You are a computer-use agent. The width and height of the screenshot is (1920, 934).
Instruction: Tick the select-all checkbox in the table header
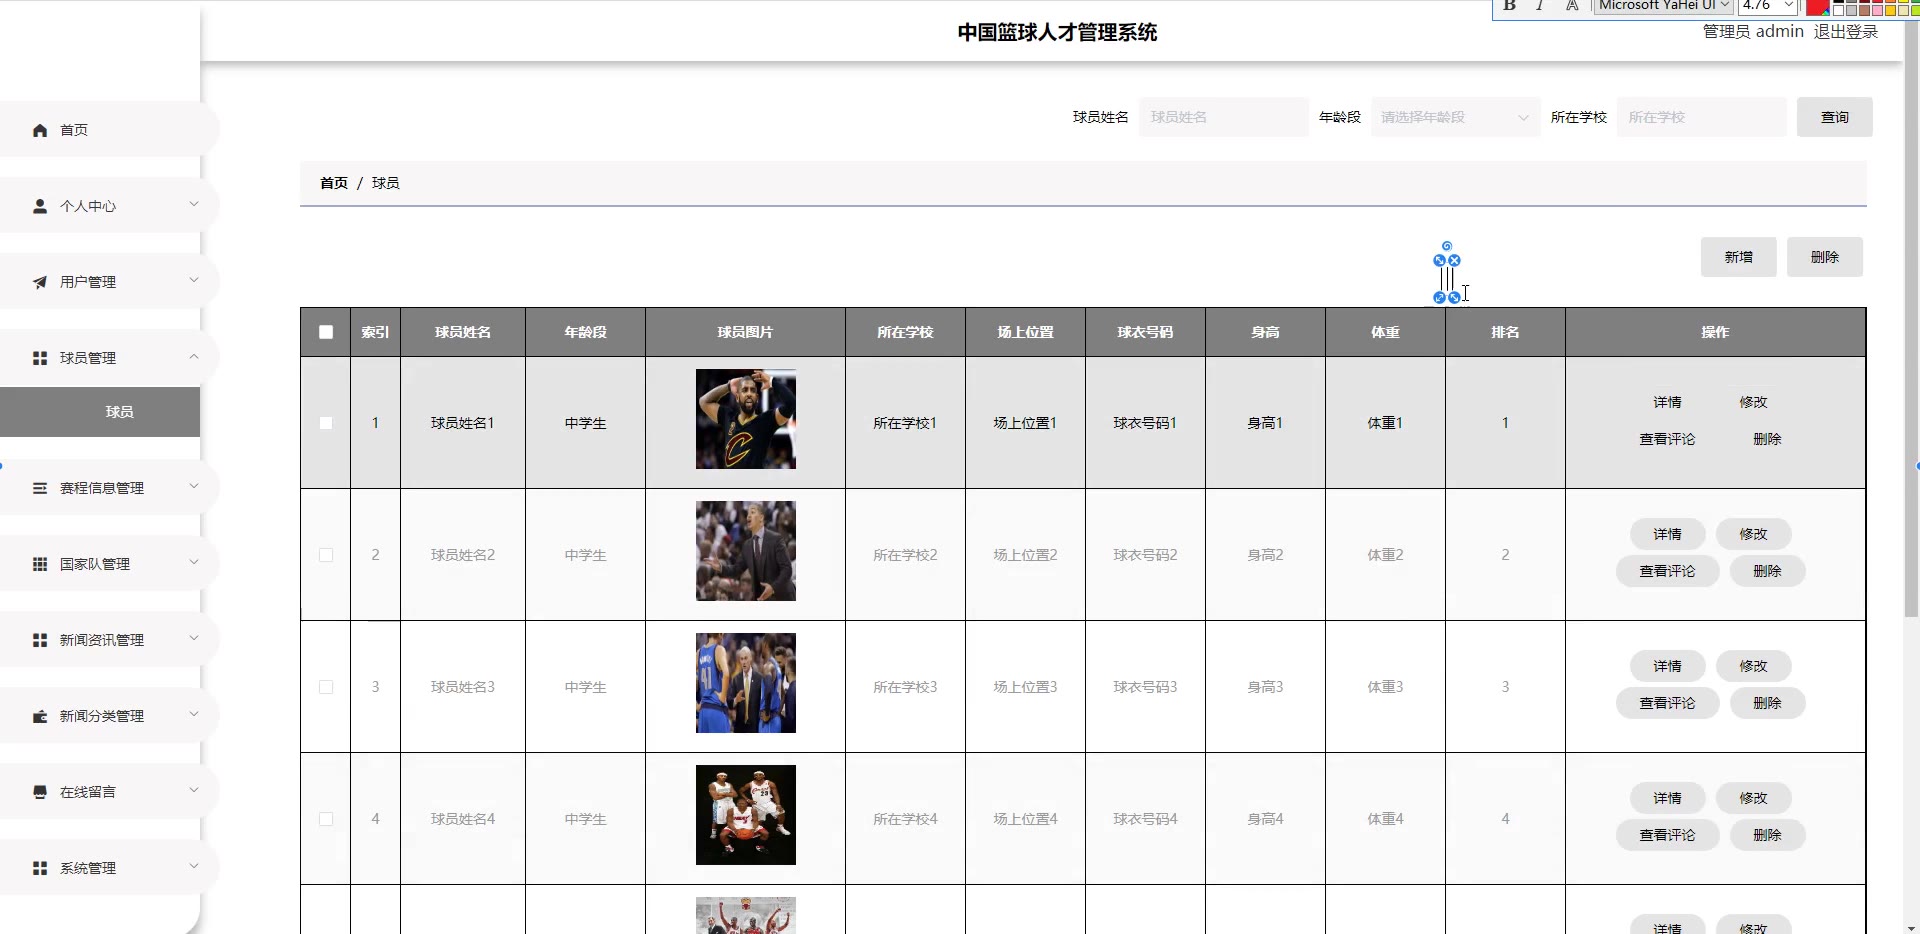coord(326,332)
